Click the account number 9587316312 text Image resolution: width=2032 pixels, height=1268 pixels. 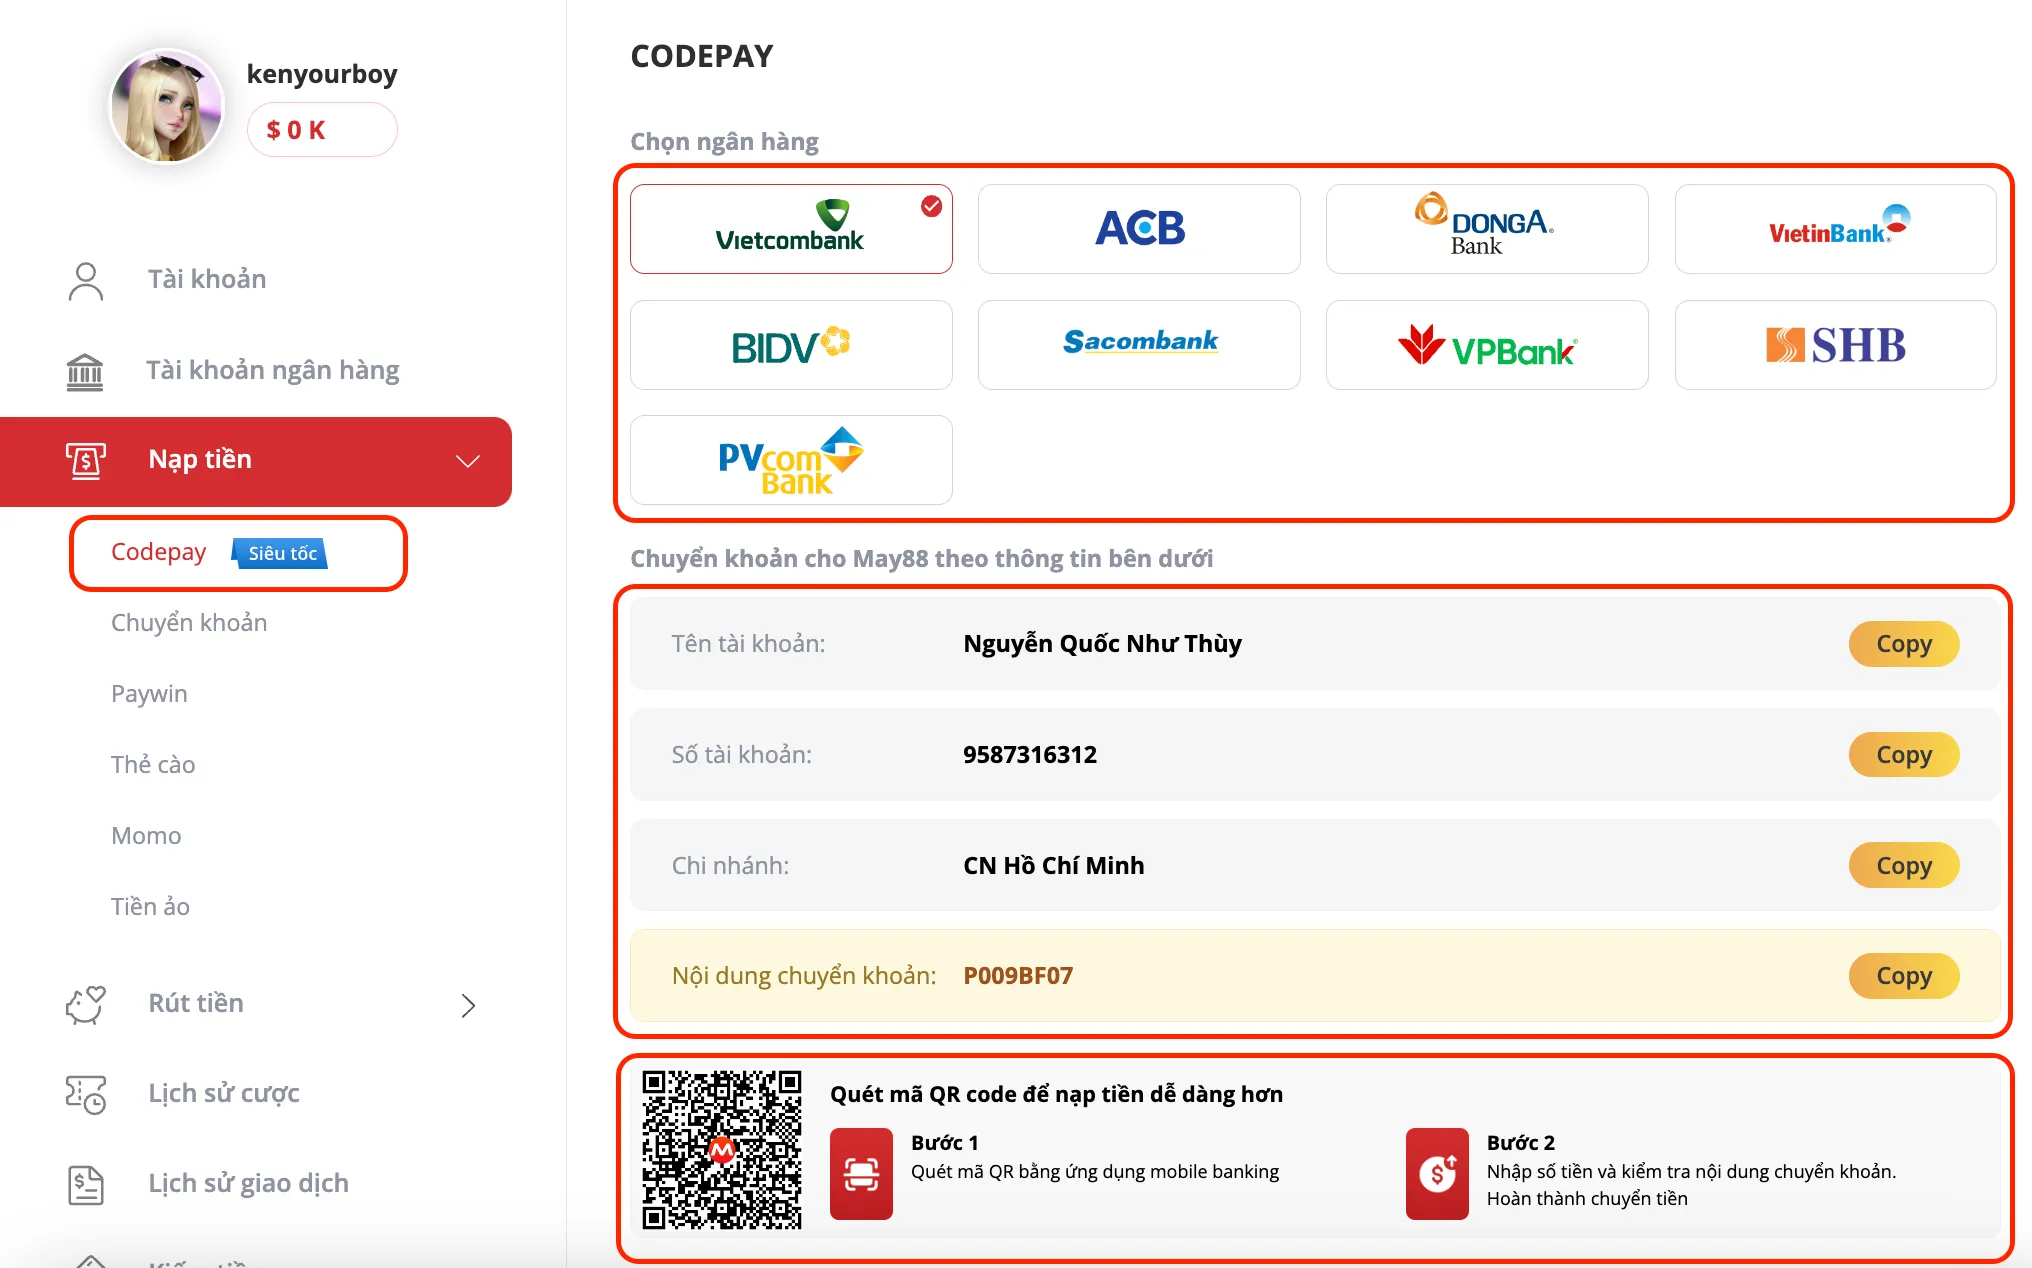click(1030, 755)
